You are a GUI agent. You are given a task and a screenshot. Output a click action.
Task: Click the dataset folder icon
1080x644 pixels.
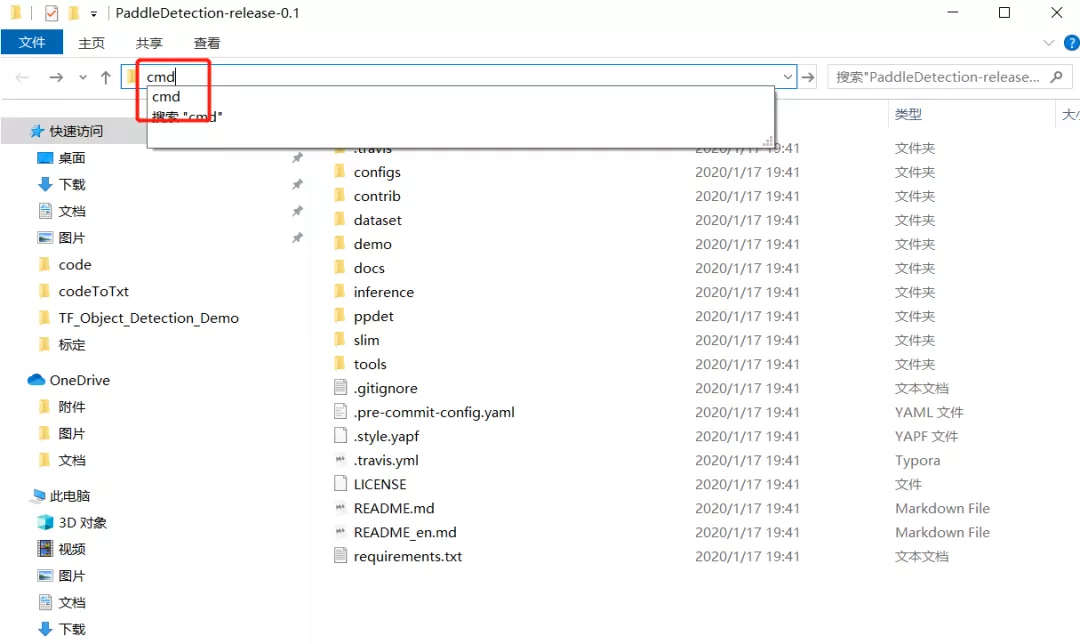pos(340,220)
